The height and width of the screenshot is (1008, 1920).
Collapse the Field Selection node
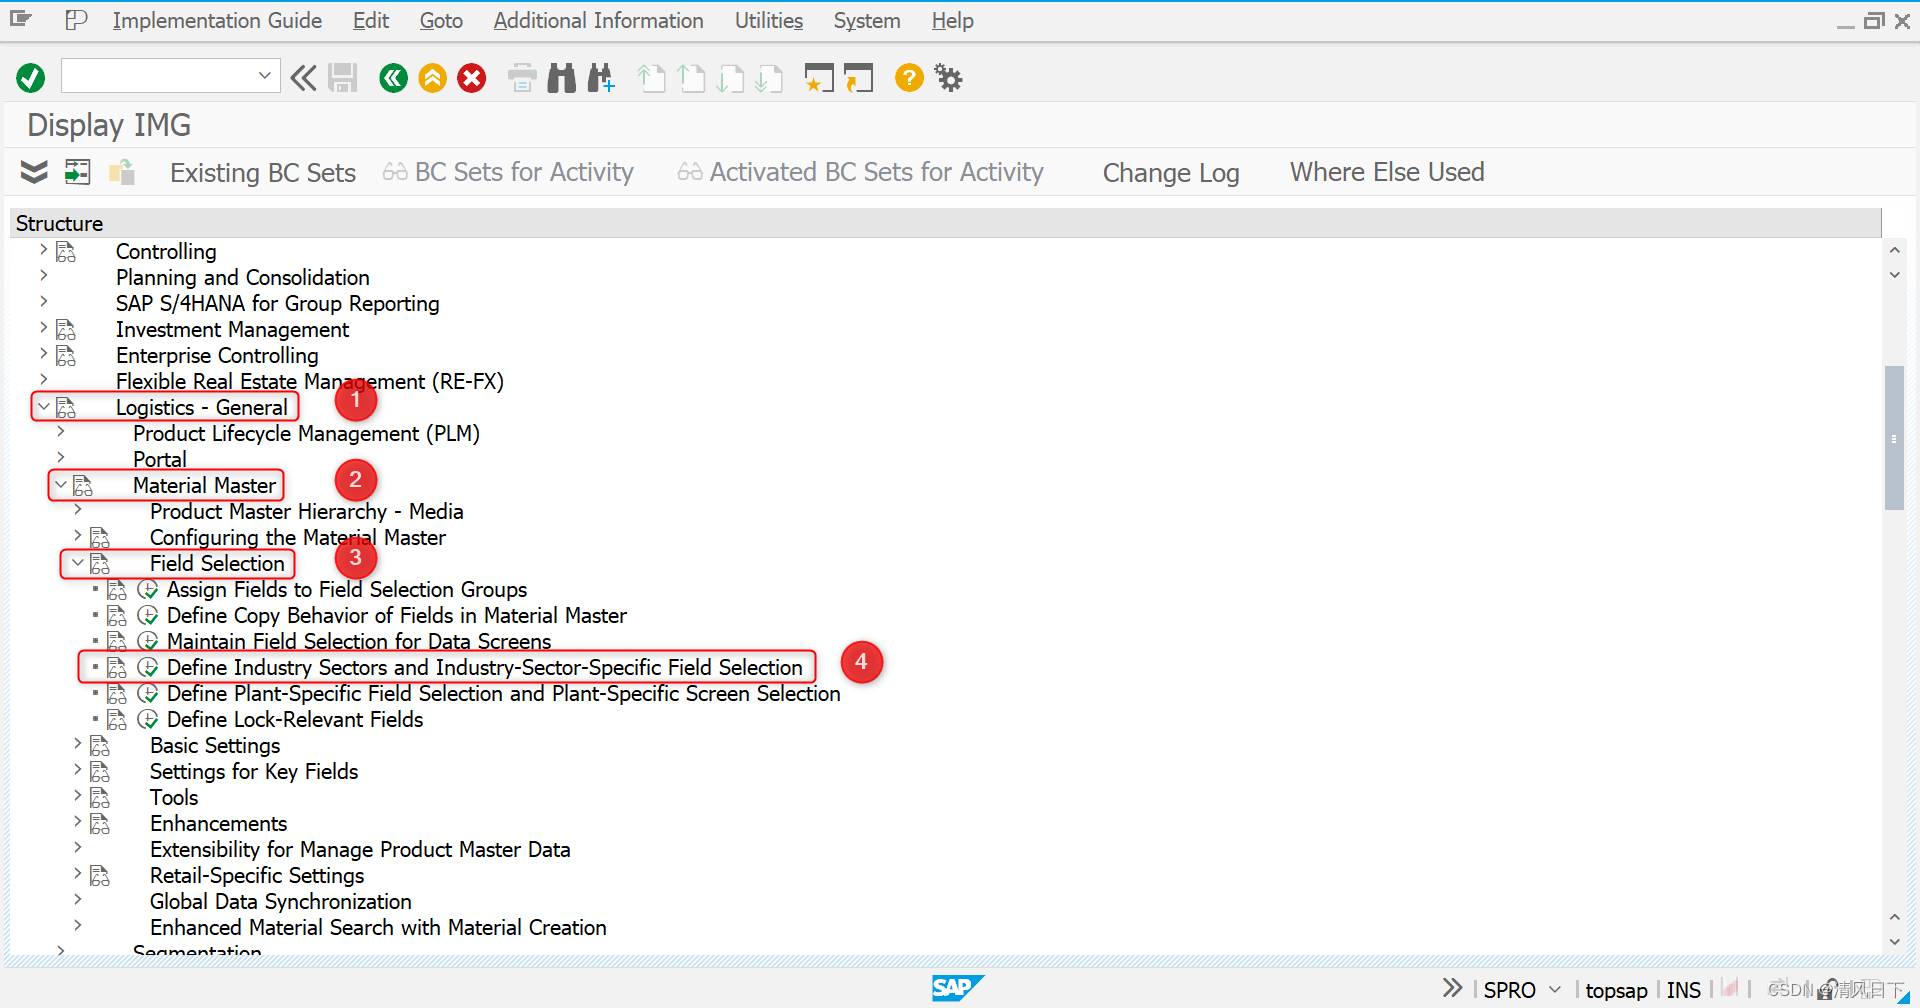tap(78, 562)
